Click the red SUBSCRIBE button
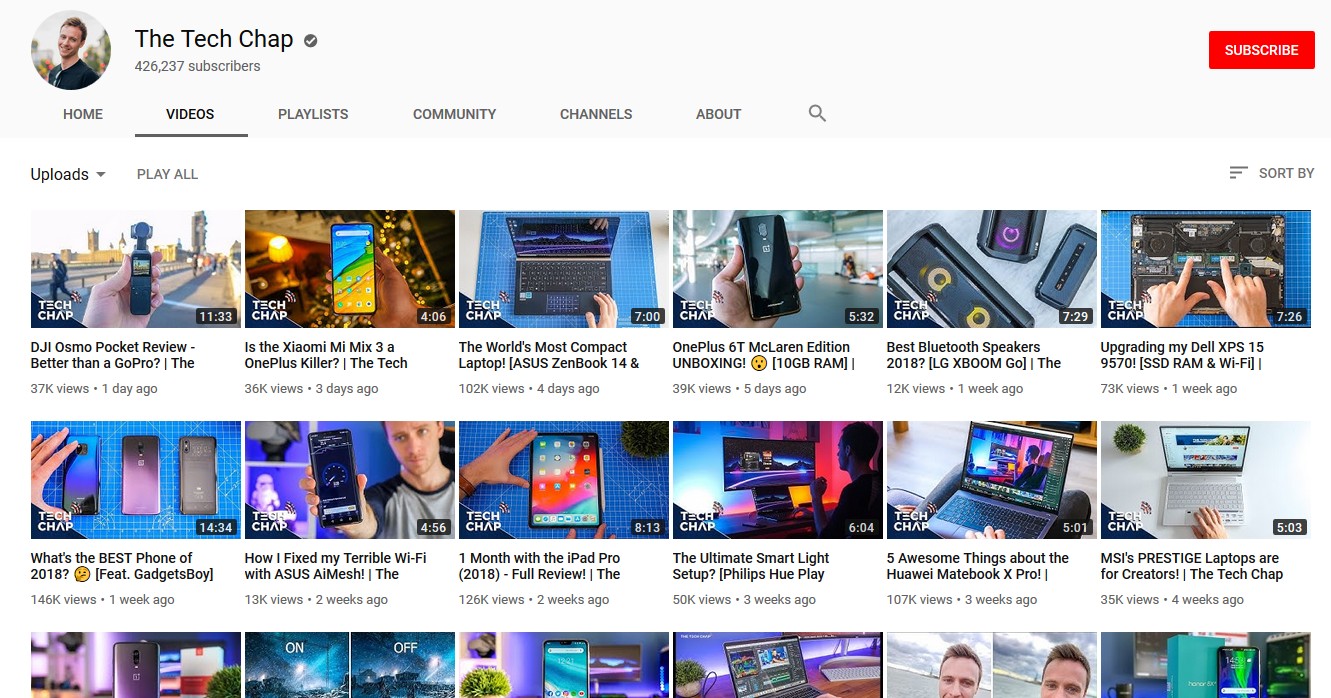 click(1261, 50)
